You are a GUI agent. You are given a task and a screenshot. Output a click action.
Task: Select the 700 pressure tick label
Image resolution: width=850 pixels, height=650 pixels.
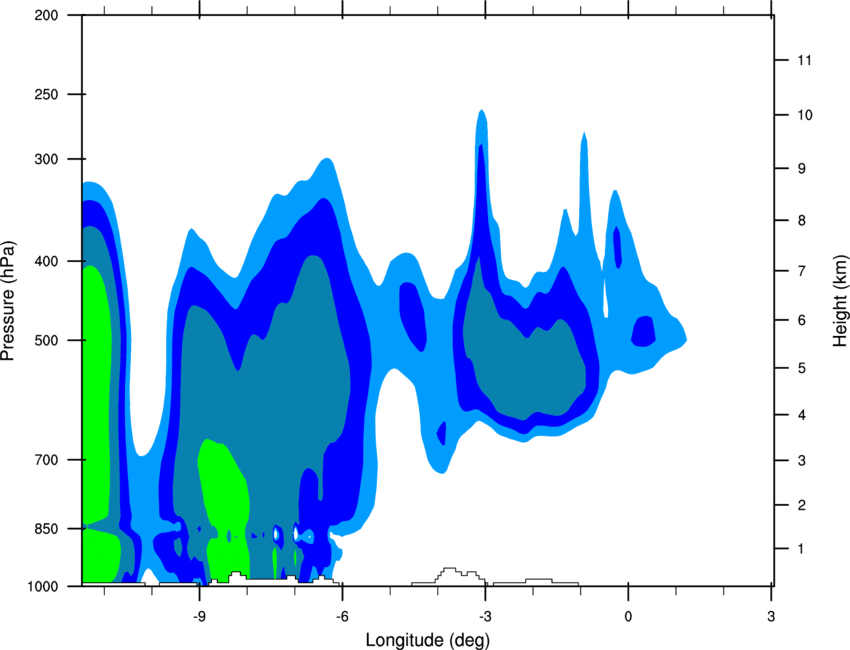click(x=47, y=460)
